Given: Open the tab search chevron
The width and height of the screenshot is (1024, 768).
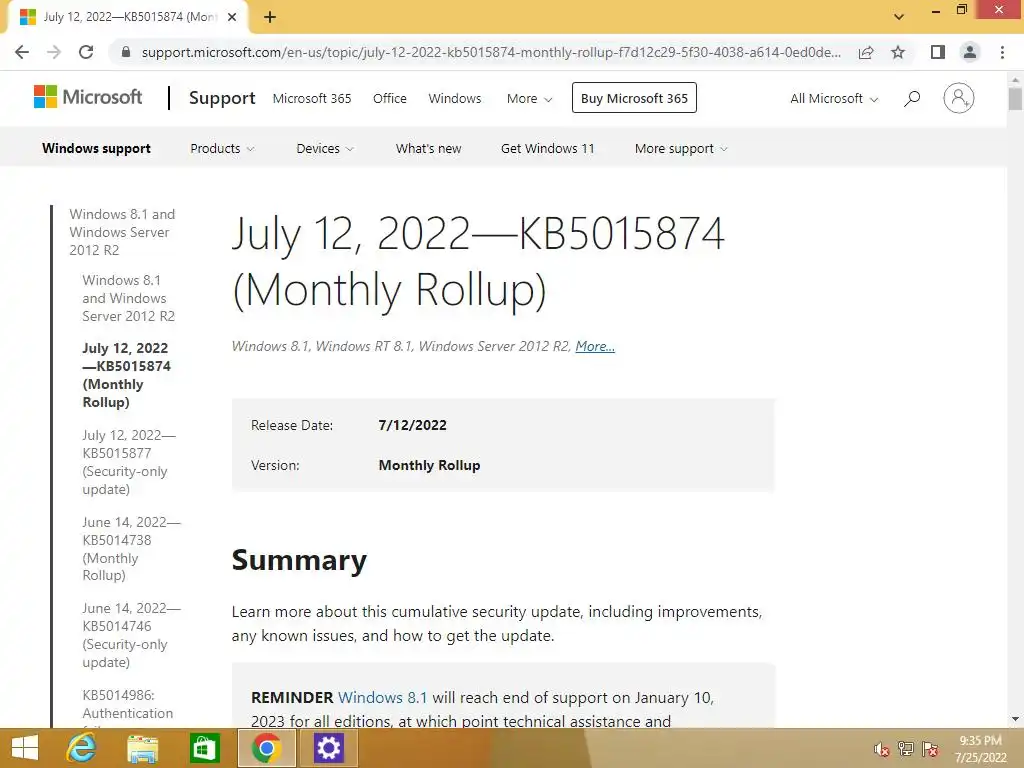Looking at the screenshot, I should pos(899,17).
